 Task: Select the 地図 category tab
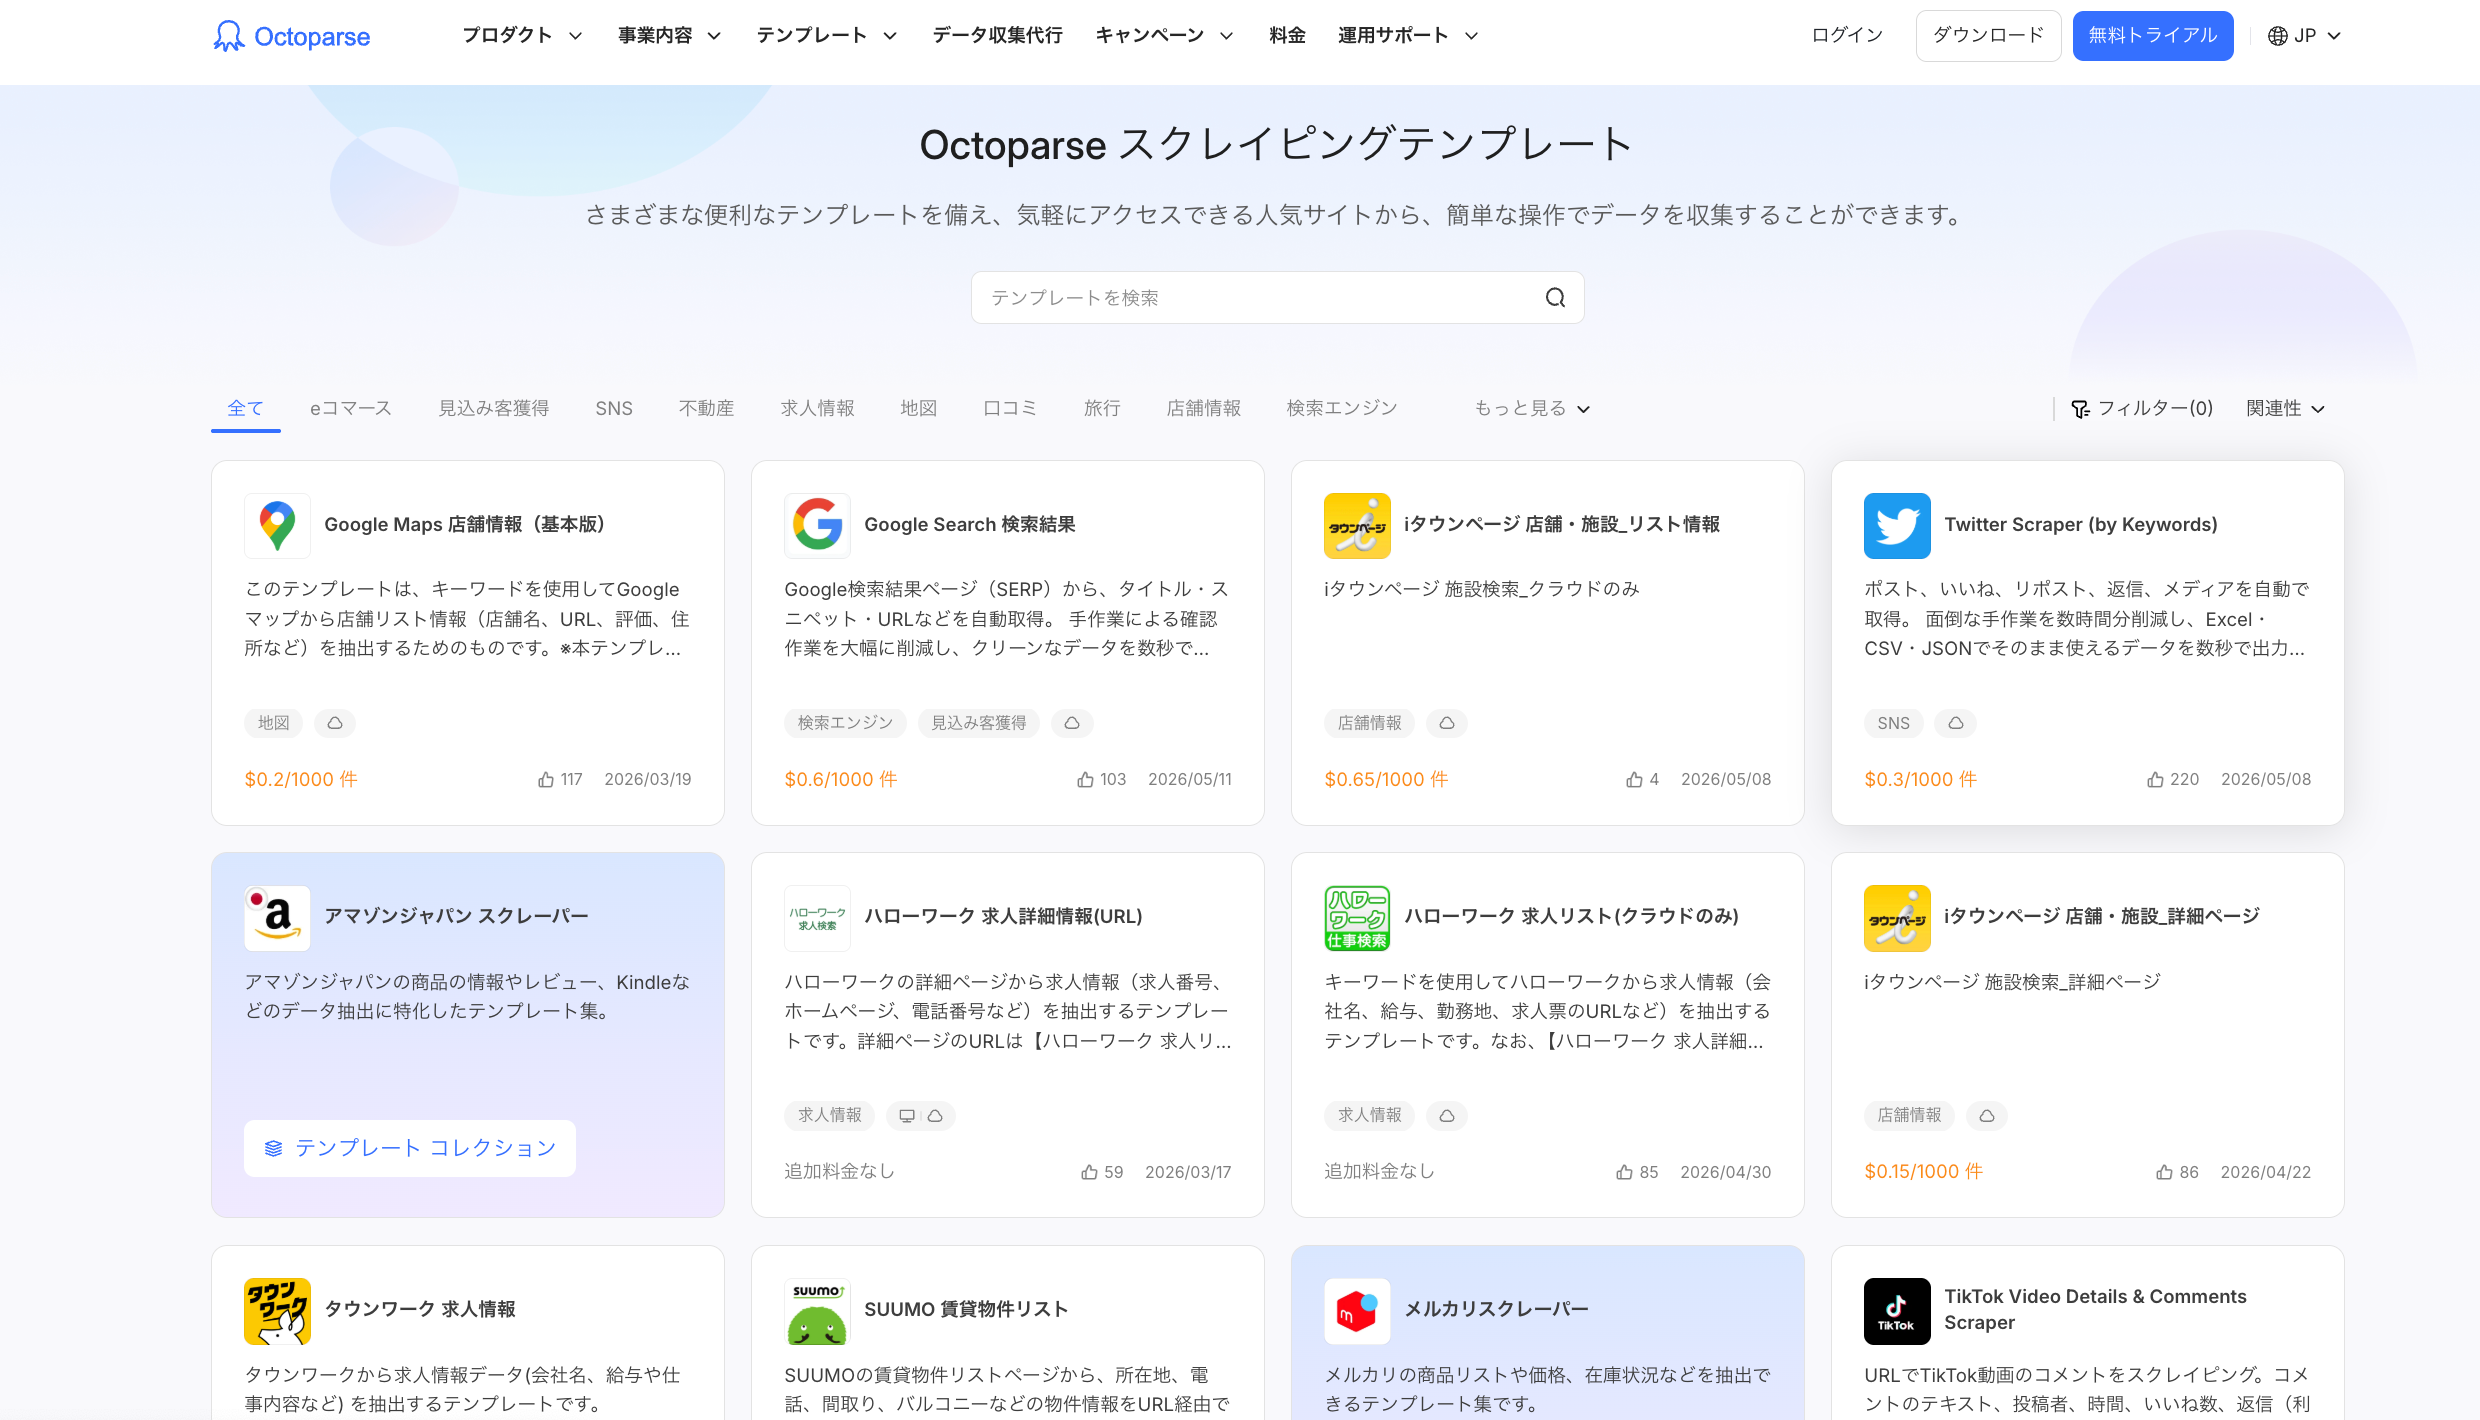(x=918, y=408)
